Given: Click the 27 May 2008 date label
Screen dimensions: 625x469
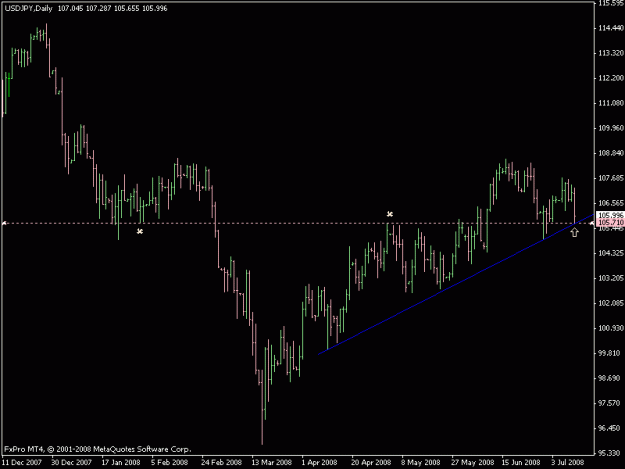Looking at the screenshot, I should tap(472, 463).
